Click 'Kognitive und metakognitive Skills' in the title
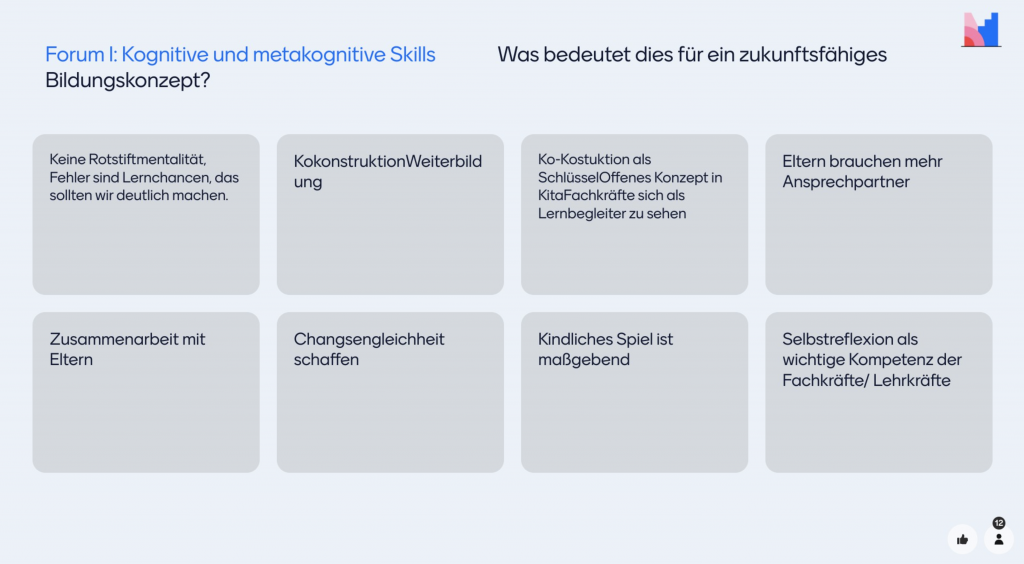Image resolution: width=1024 pixels, height=564 pixels. coord(278,55)
